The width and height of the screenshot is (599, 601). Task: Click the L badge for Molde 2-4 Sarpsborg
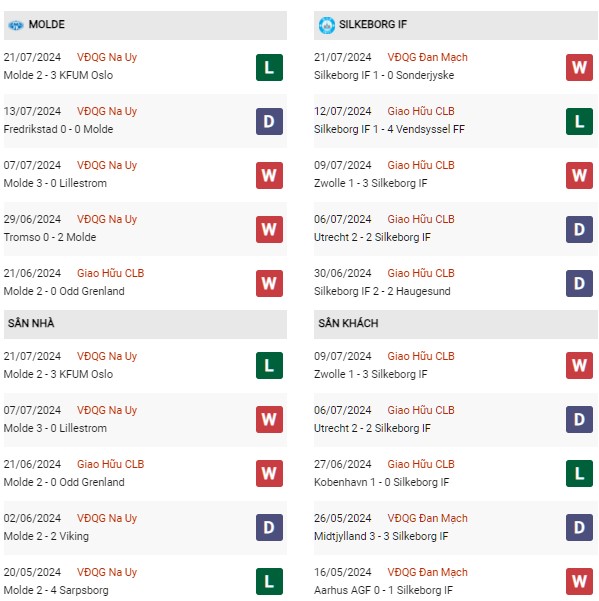(269, 581)
